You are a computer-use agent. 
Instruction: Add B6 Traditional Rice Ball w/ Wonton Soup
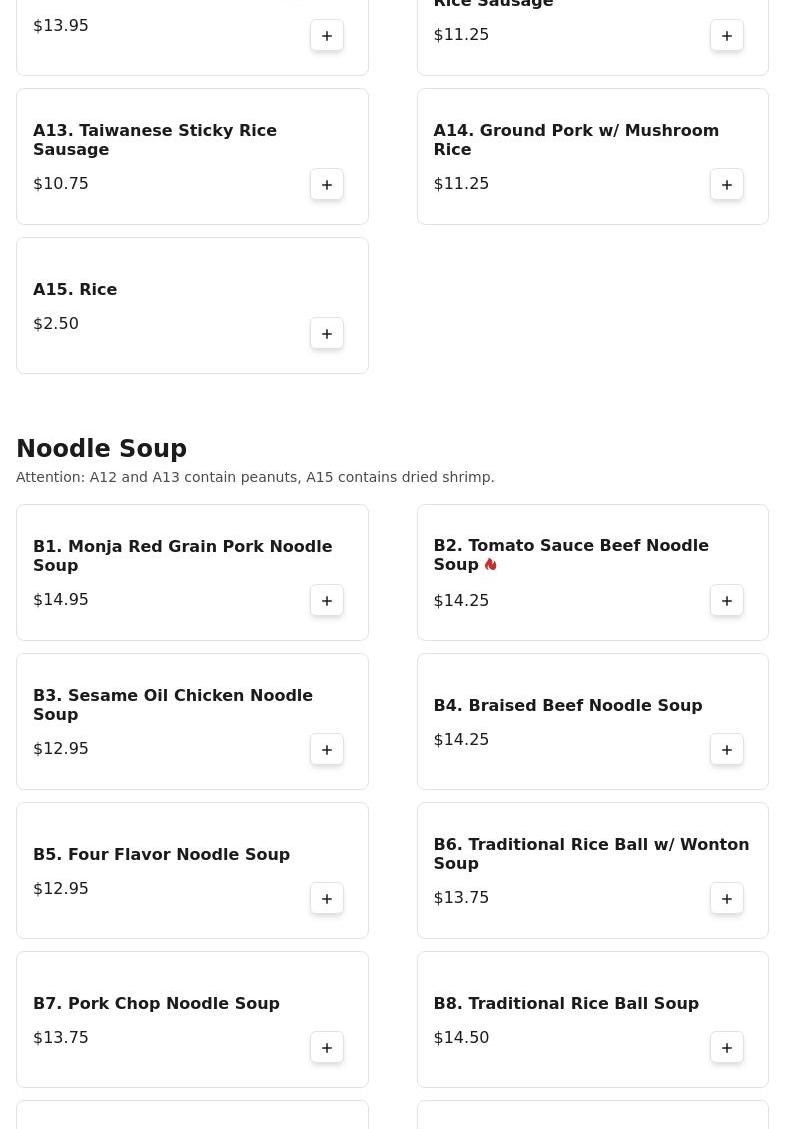(x=727, y=899)
